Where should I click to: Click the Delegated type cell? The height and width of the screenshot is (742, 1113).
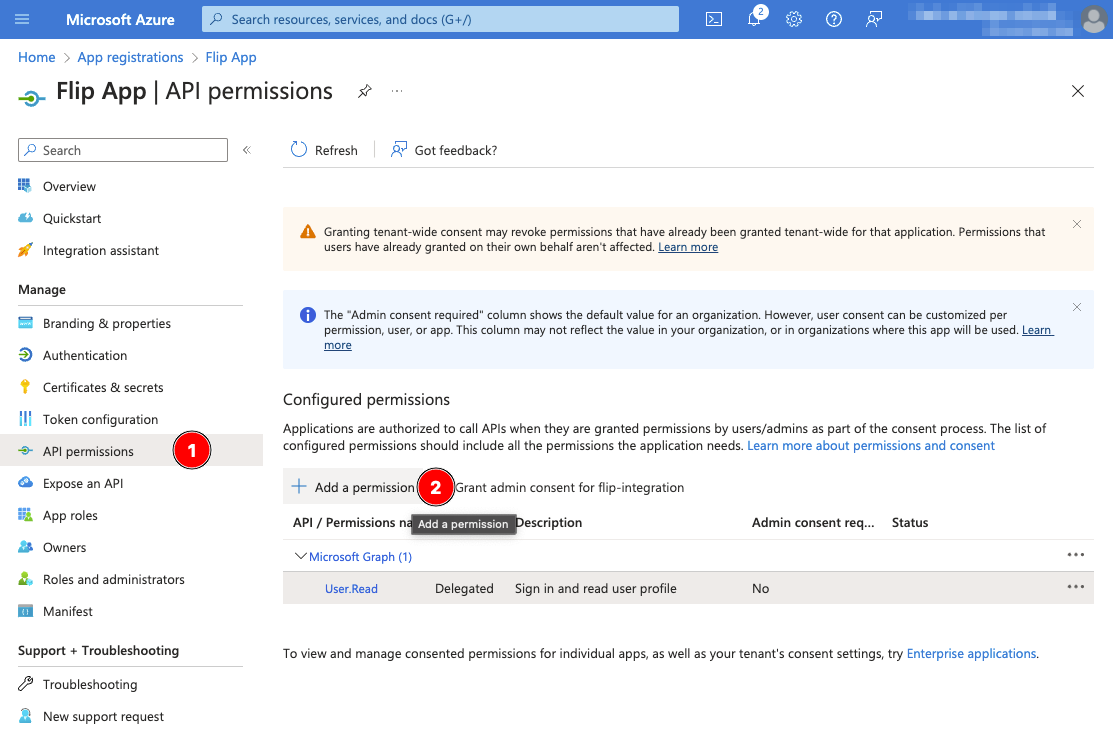464,589
